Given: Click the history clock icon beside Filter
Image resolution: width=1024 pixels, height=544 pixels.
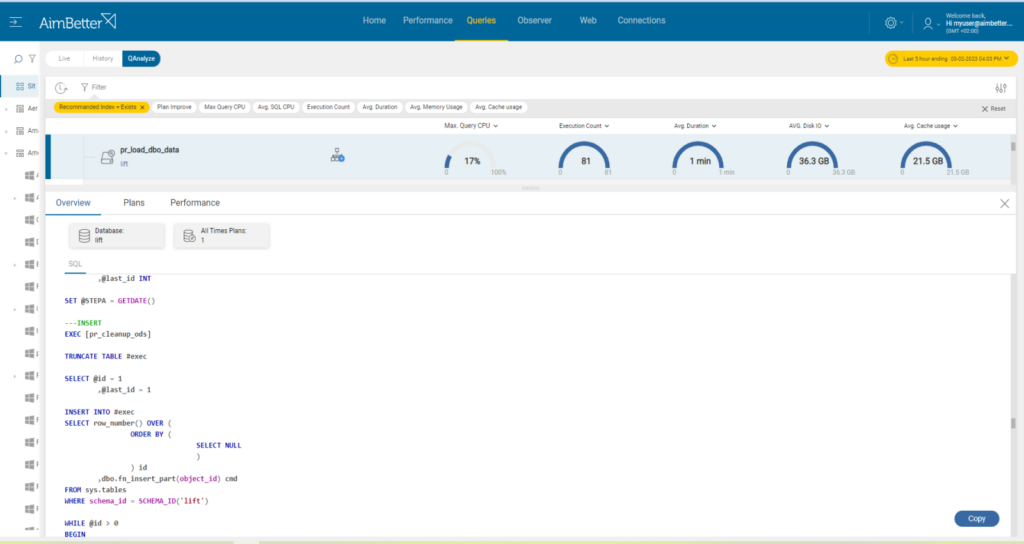Looking at the screenshot, I should tap(61, 88).
